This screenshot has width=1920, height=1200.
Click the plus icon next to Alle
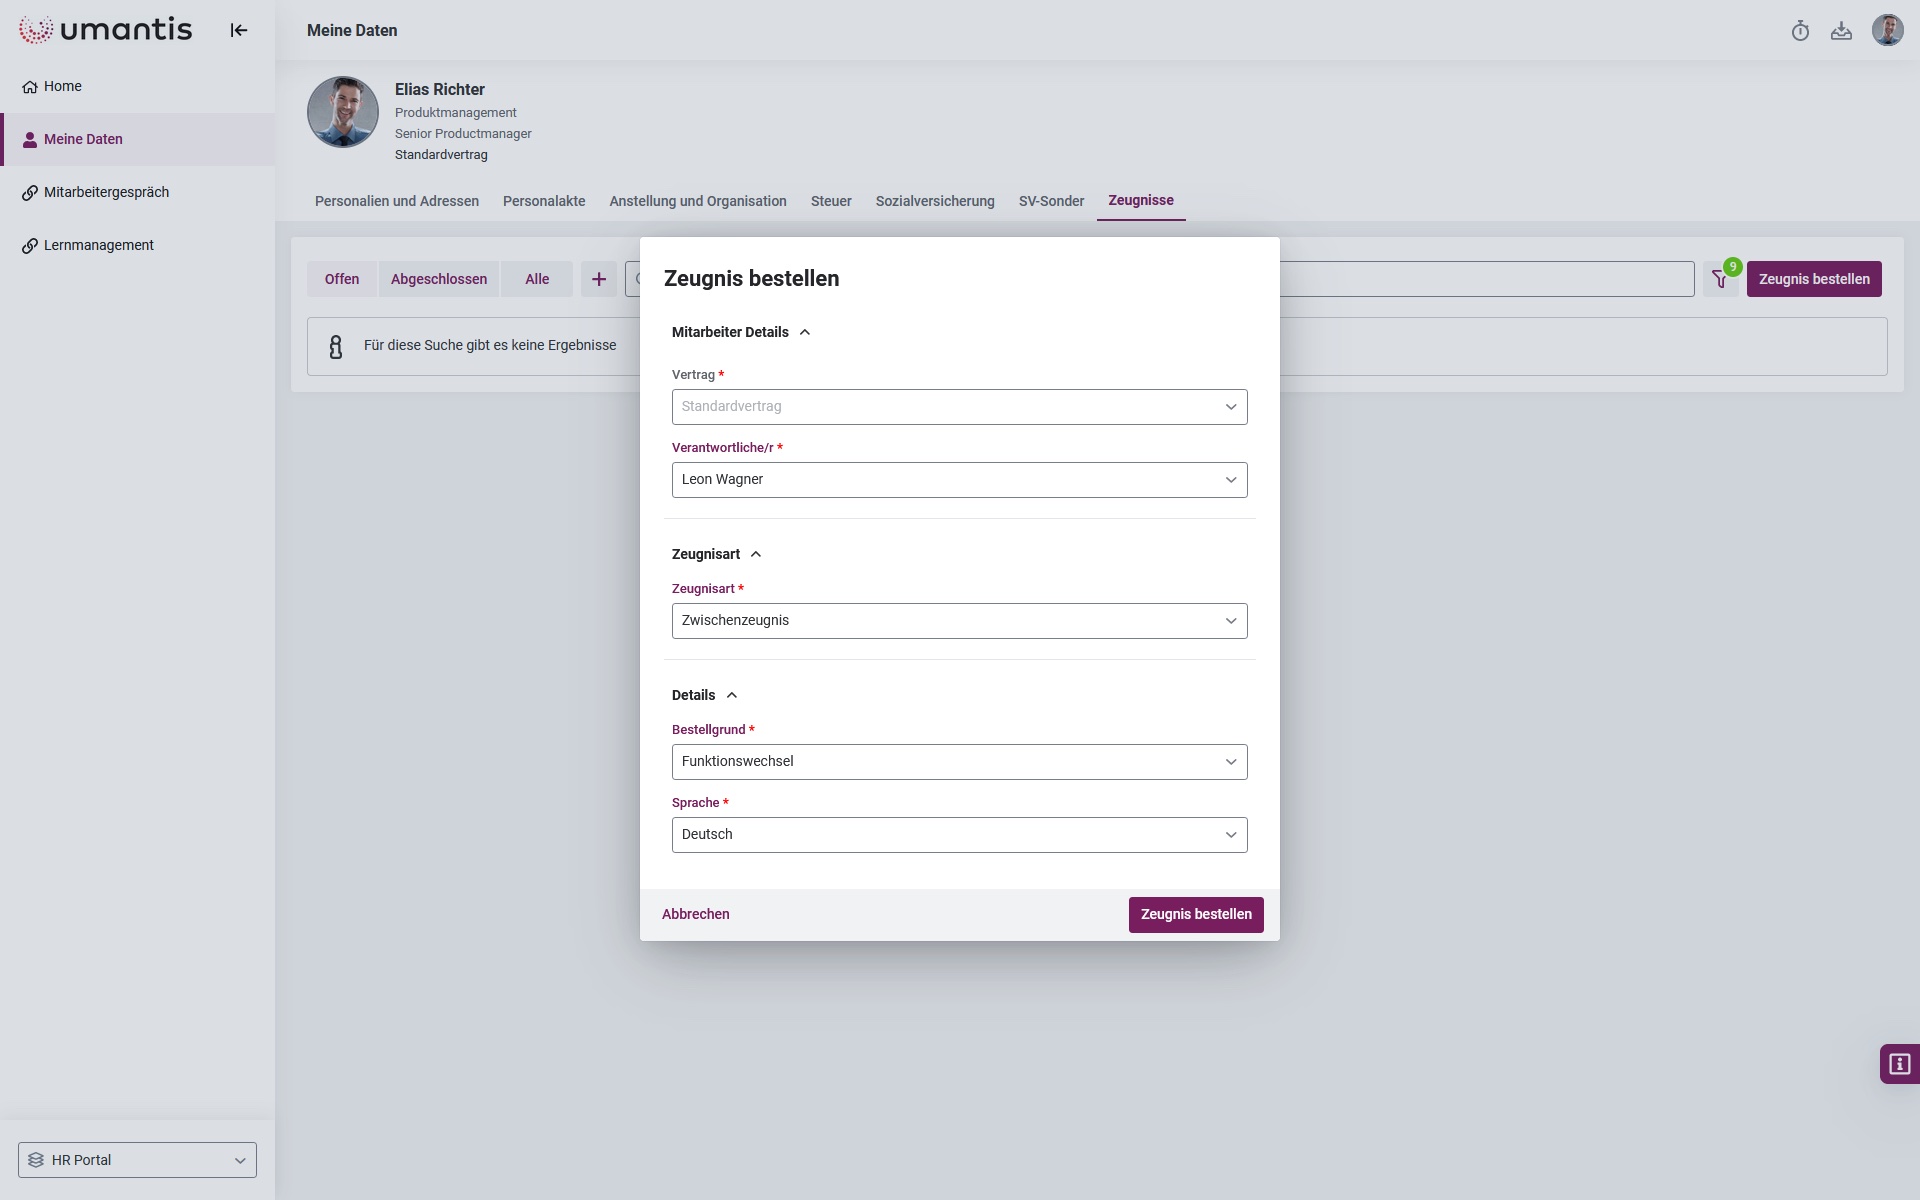tap(599, 279)
